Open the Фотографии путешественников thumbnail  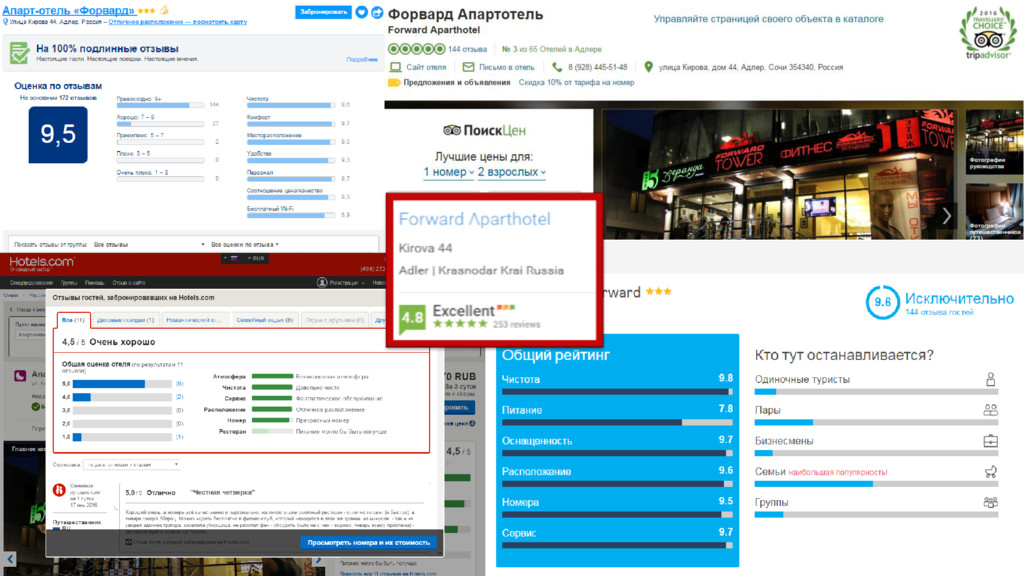[995, 210]
